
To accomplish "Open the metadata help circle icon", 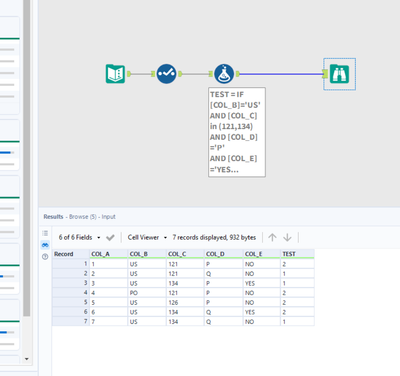I will pos(45,256).
